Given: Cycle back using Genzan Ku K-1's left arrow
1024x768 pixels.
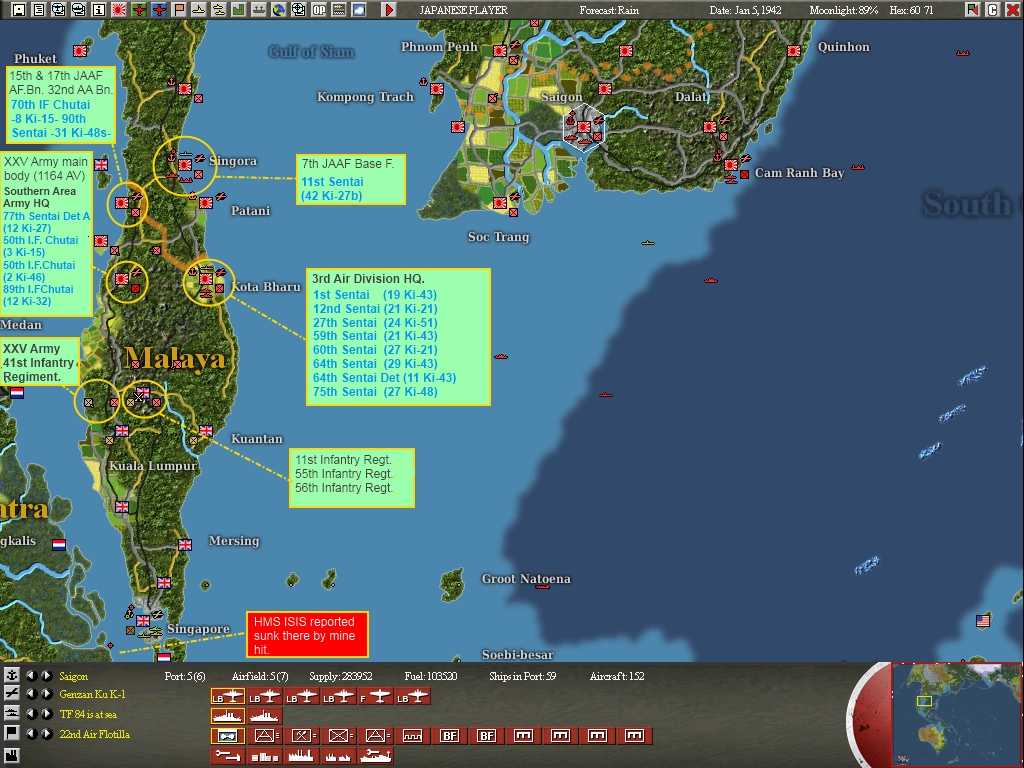Looking at the screenshot, I should click(x=32, y=694).
